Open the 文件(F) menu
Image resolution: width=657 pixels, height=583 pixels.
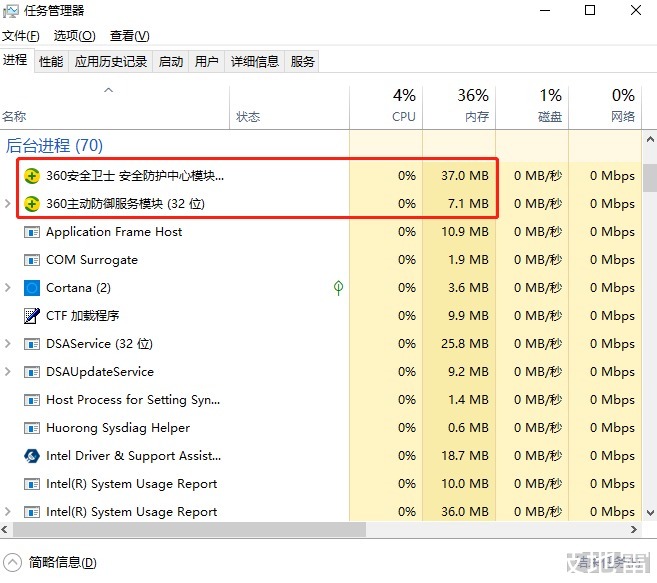21,36
